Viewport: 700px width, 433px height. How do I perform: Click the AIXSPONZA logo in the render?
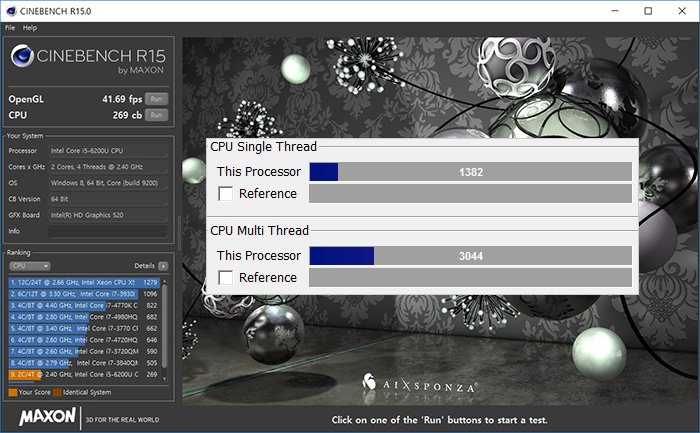(419, 384)
